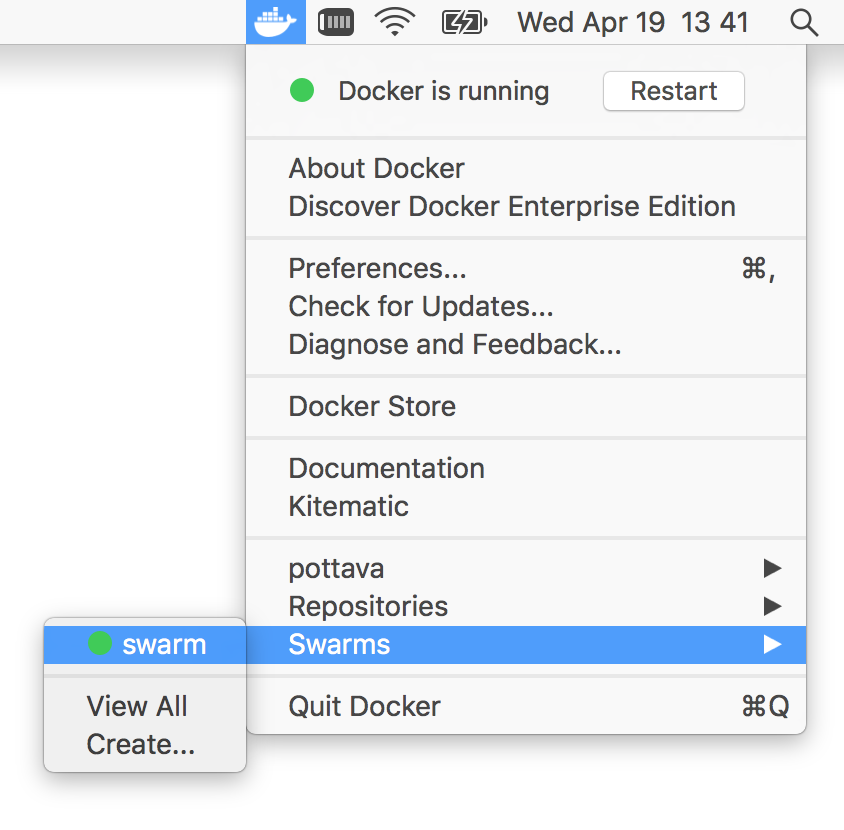
Task: Open Spotlight search magnifier icon
Action: coord(804,23)
